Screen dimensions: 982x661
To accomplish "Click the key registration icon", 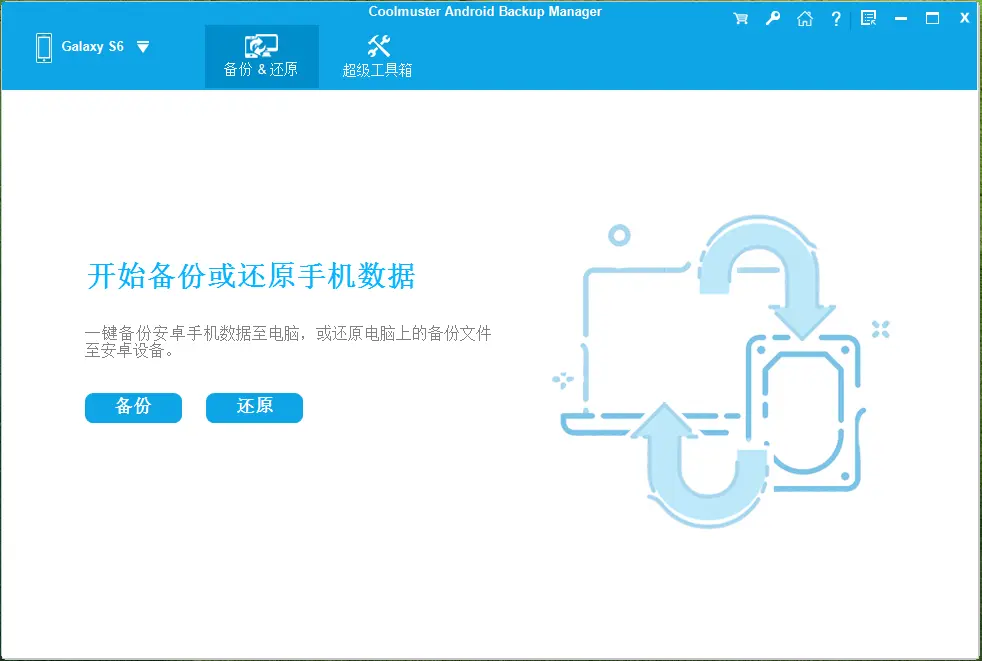I will point(773,18).
